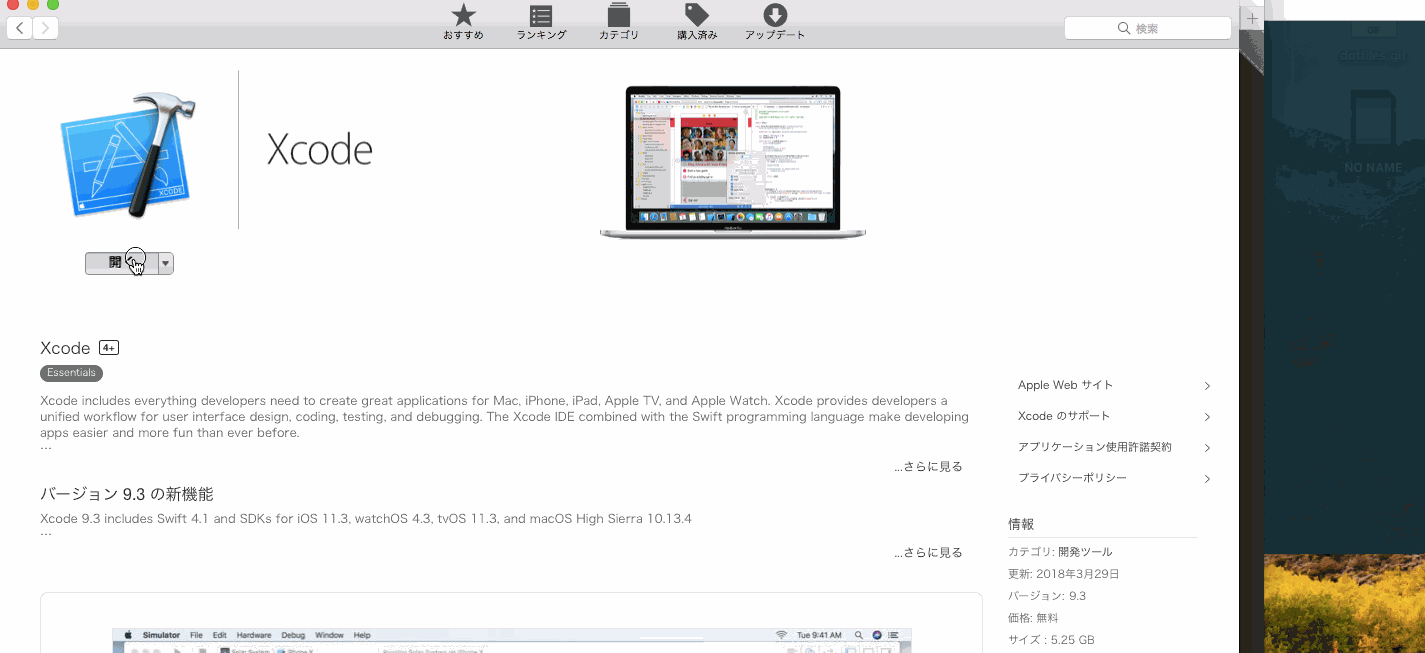Click the 'サイズ: 5.25 GB' info line
Viewport: 1425px width, 653px height.
click(1051, 640)
